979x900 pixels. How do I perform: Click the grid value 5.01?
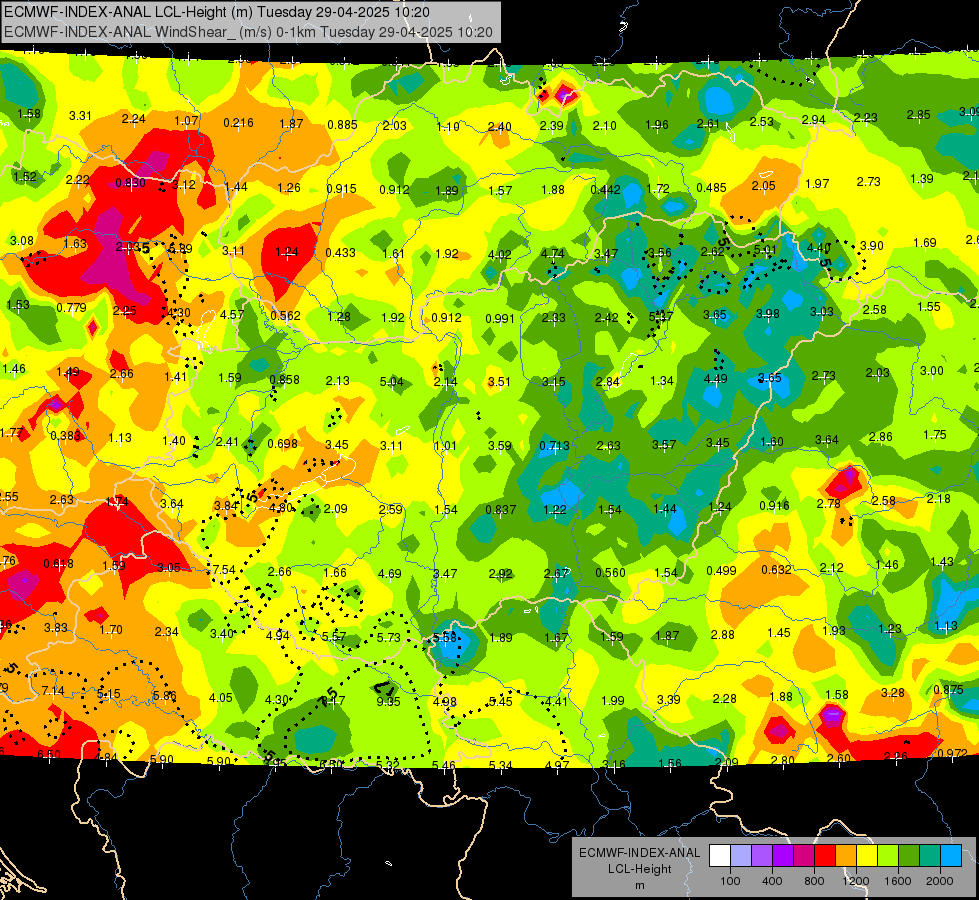(x=765, y=250)
